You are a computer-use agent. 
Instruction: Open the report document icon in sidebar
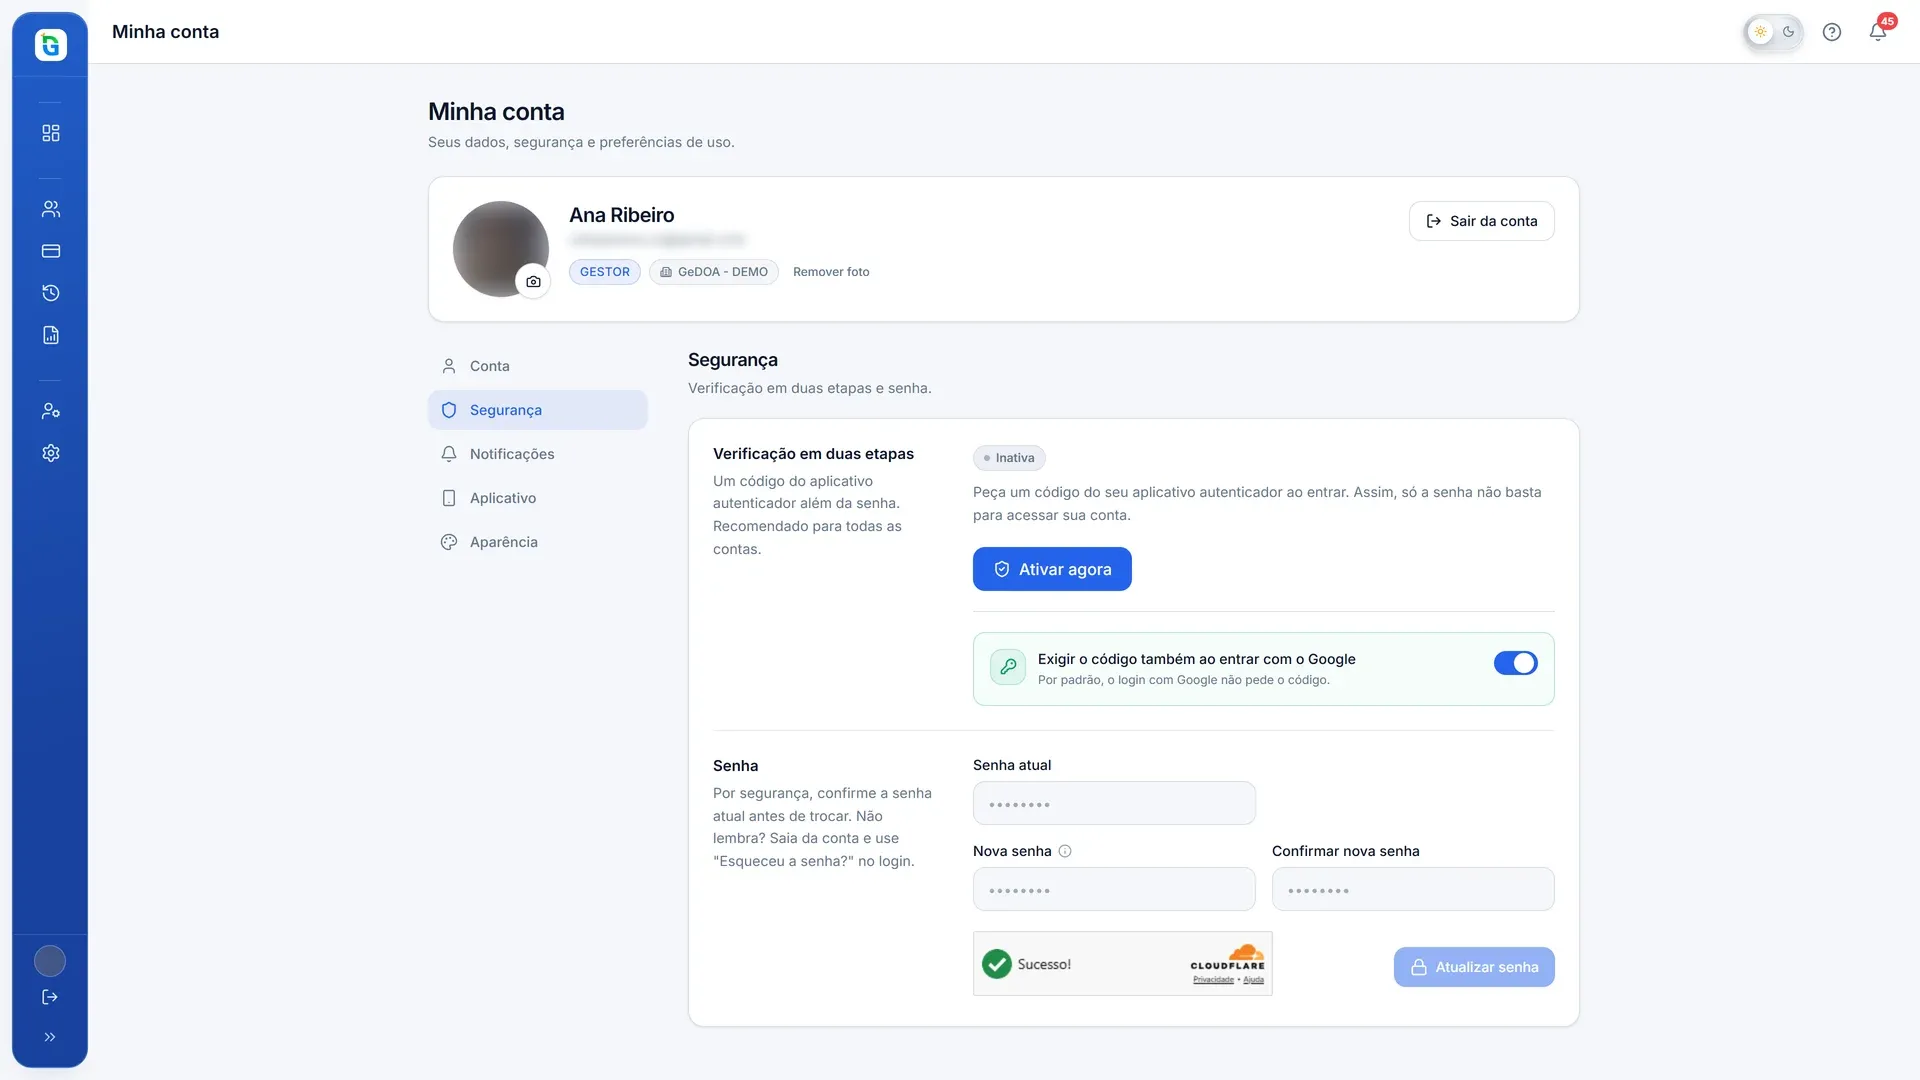pyautogui.click(x=51, y=335)
